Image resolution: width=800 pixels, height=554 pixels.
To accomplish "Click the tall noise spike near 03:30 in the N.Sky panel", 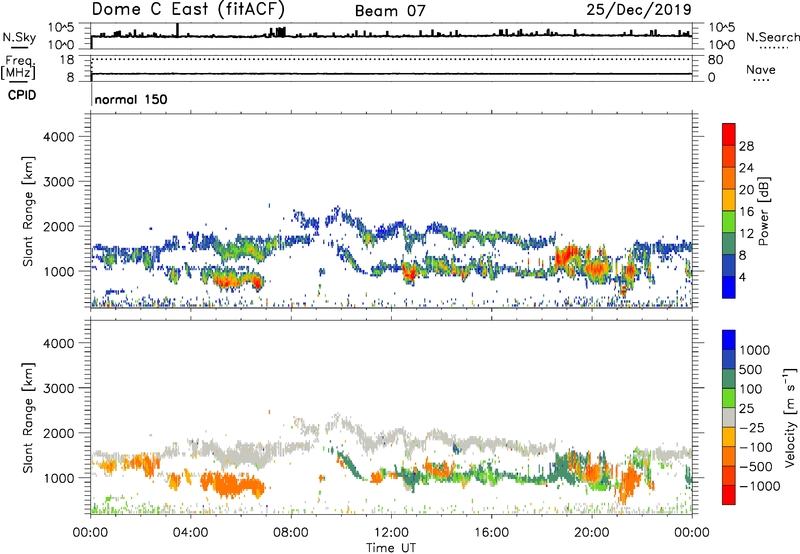I will [177, 30].
